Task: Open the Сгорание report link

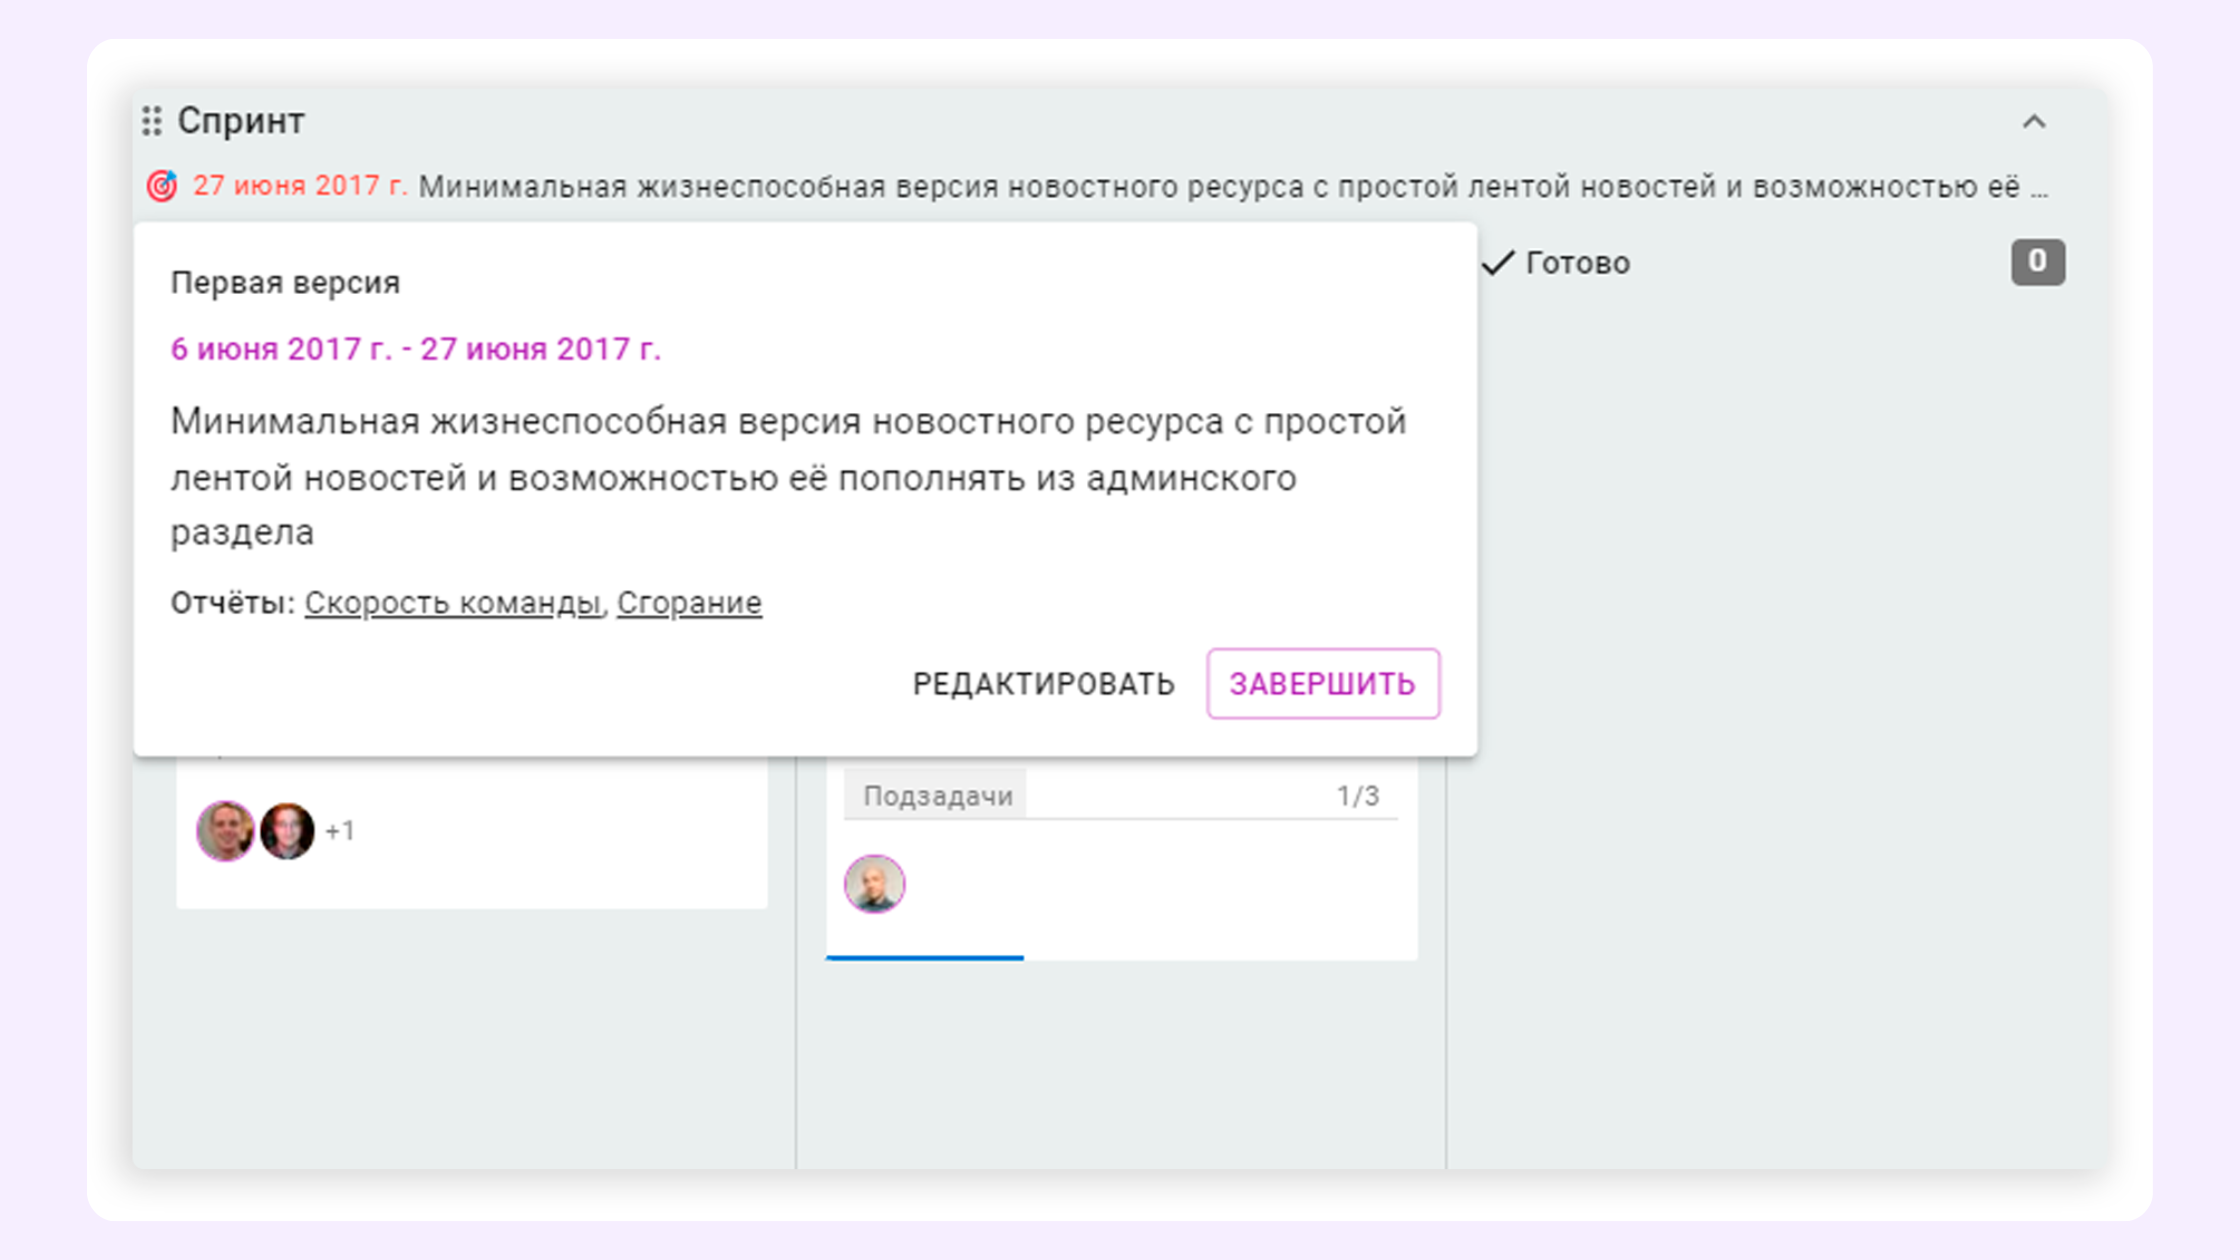Action: tap(689, 603)
